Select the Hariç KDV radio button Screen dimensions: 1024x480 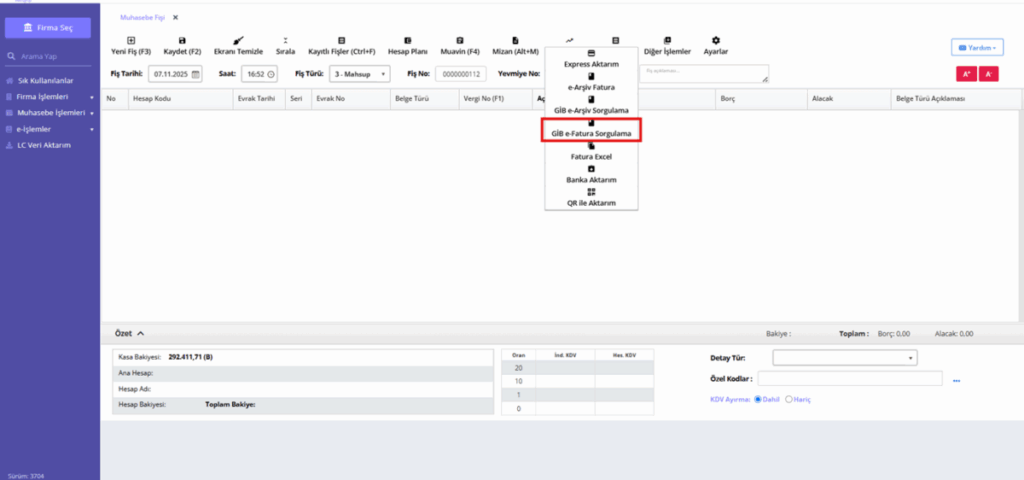pyautogui.click(x=789, y=399)
